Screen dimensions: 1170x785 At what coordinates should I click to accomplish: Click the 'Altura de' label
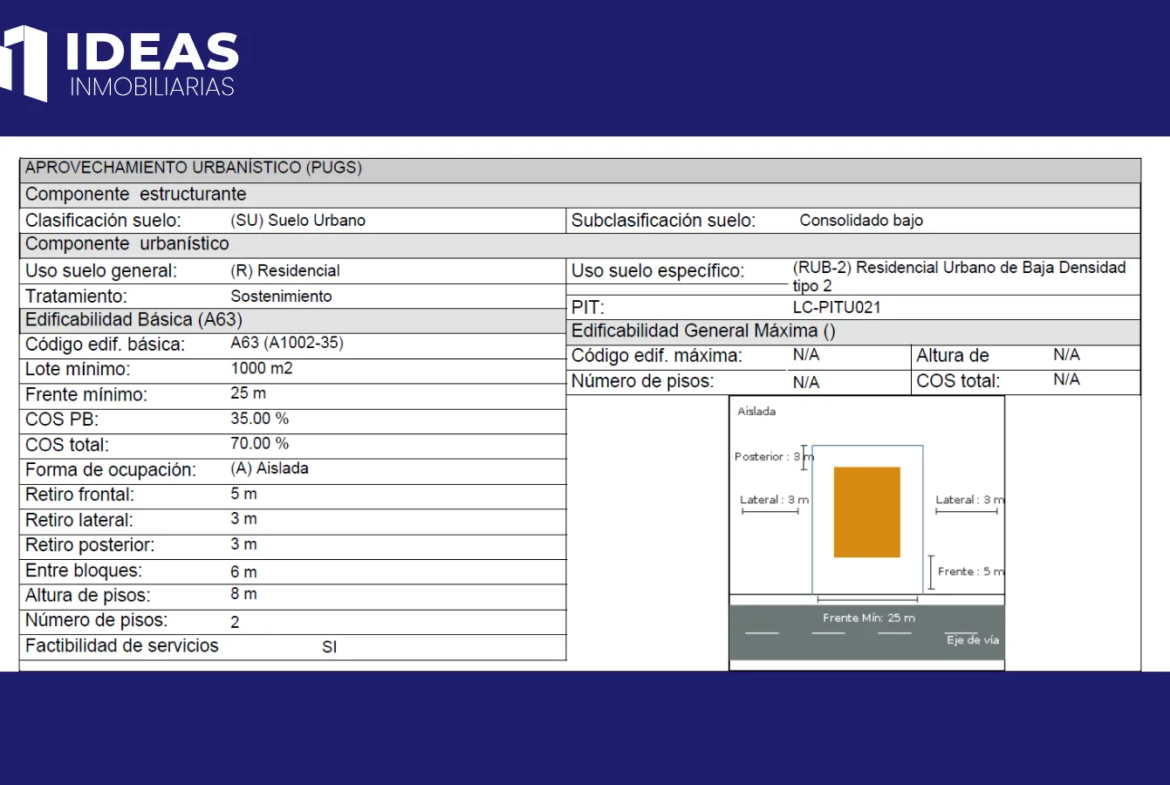click(952, 355)
